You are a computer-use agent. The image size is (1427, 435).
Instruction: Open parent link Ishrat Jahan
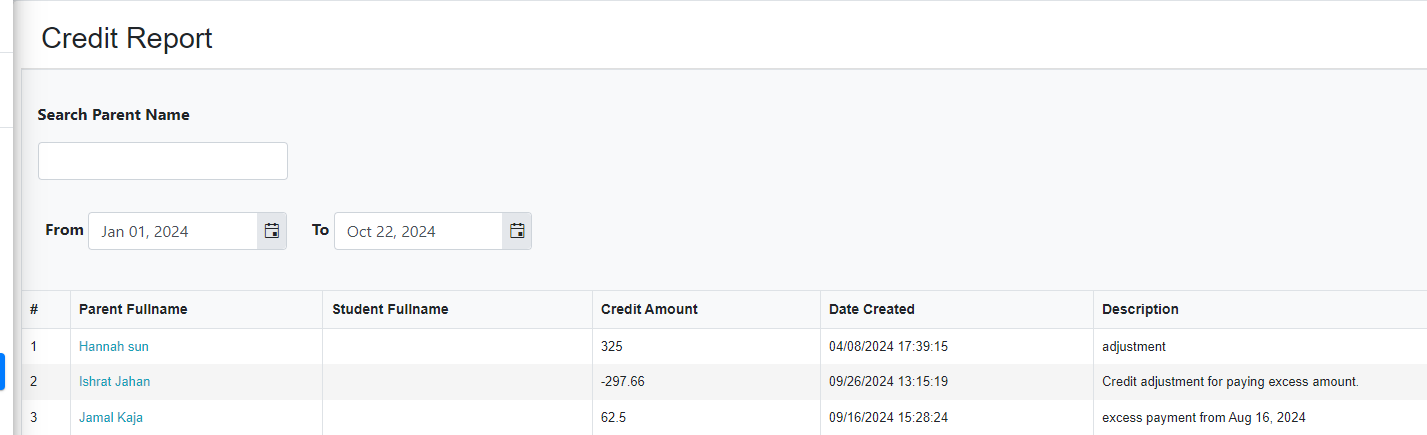tap(115, 381)
